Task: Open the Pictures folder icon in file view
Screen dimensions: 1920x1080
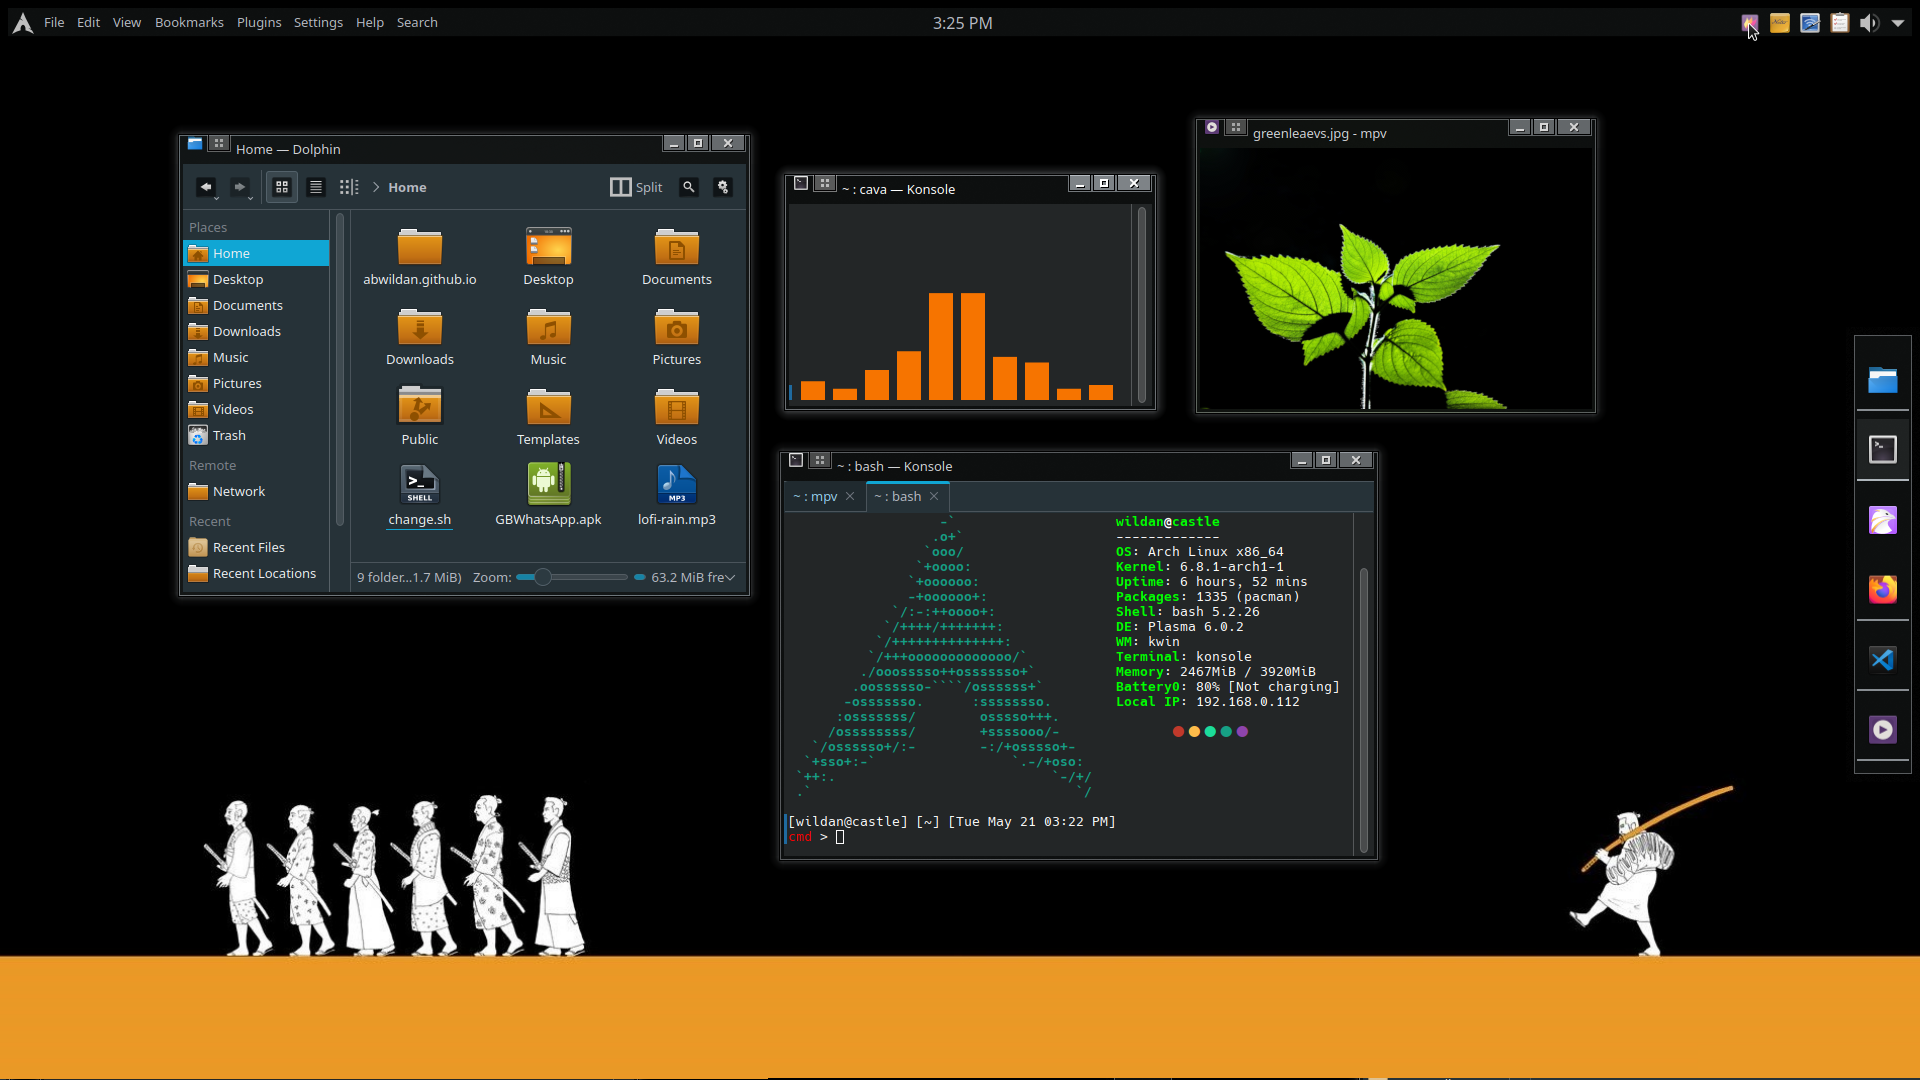Action: point(677,337)
